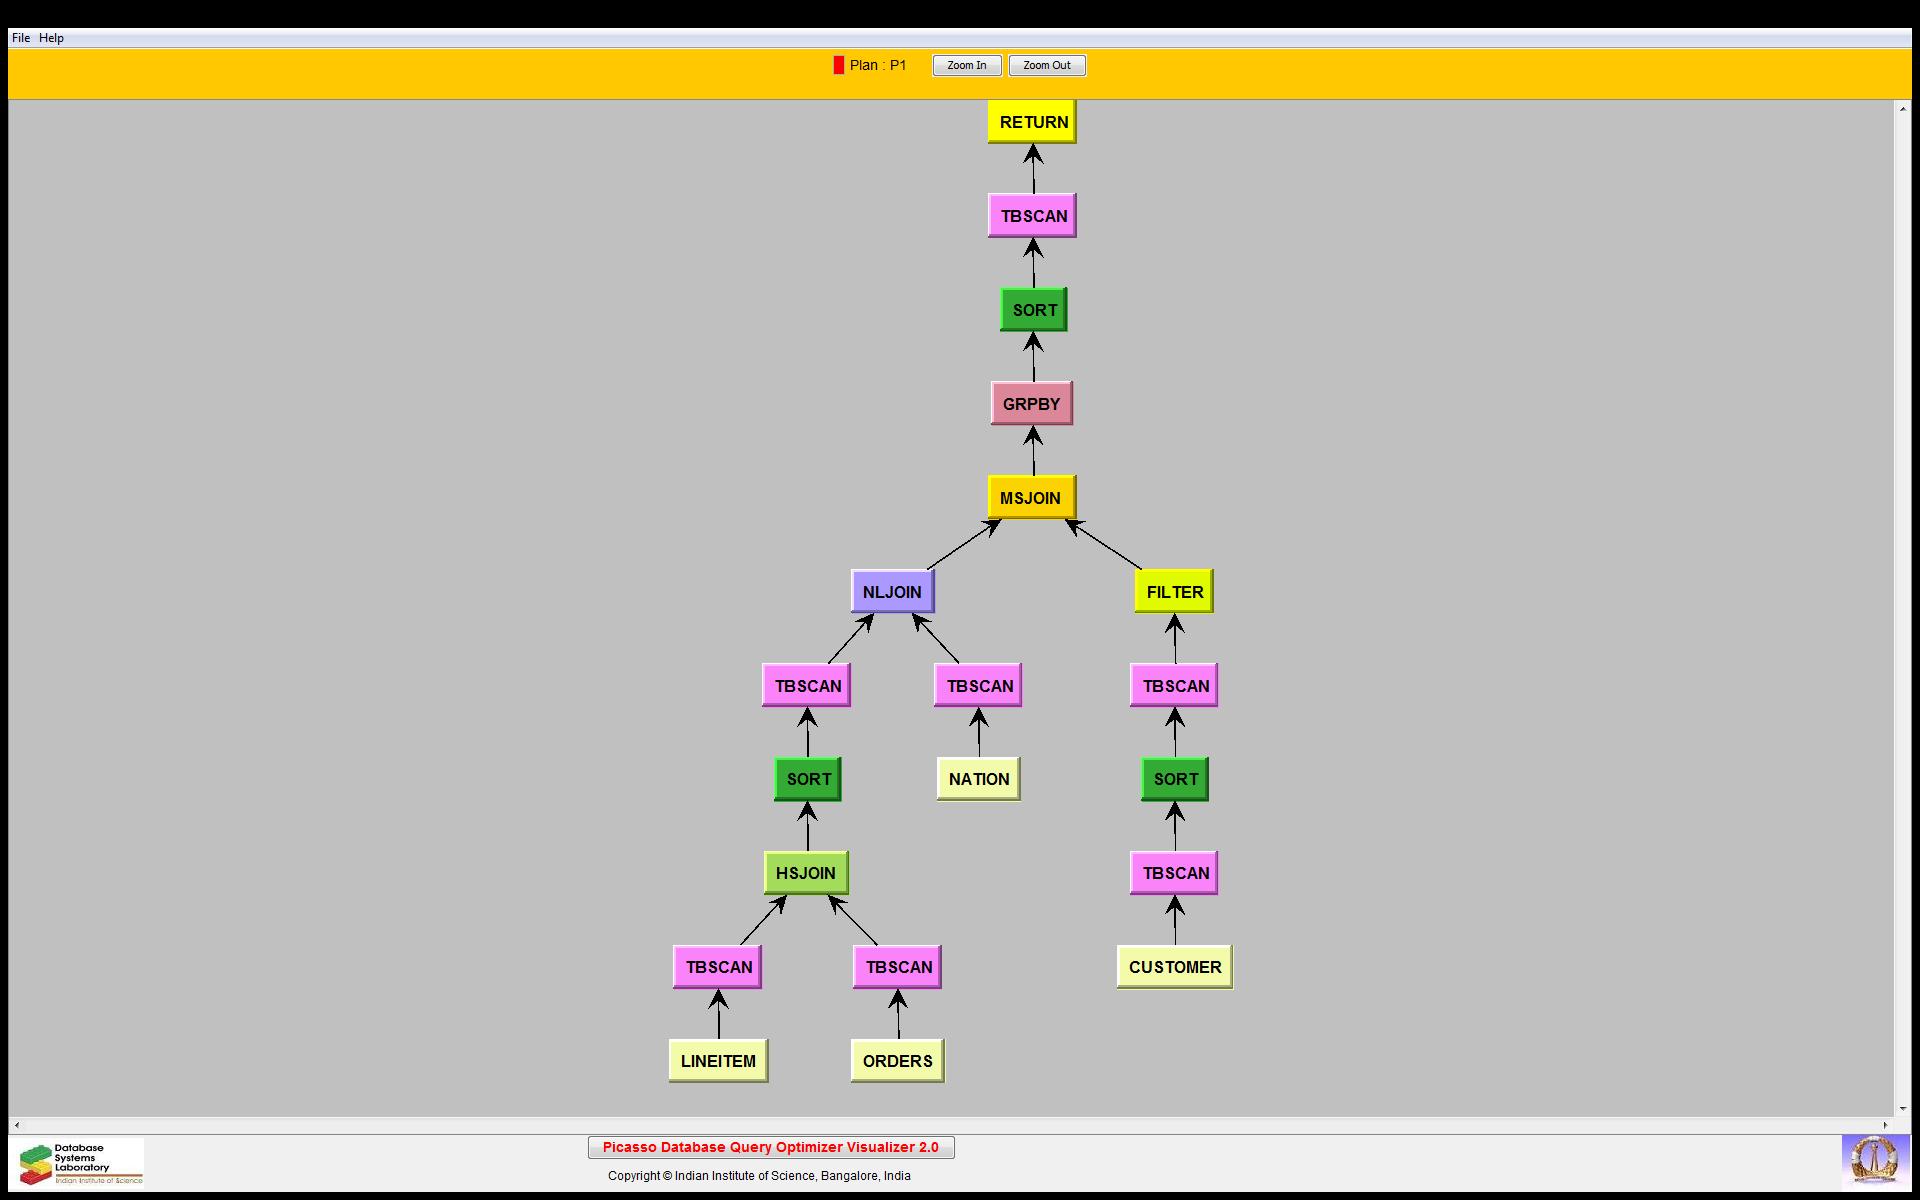Click the vertical scrollbar down arrow

click(1902, 1108)
